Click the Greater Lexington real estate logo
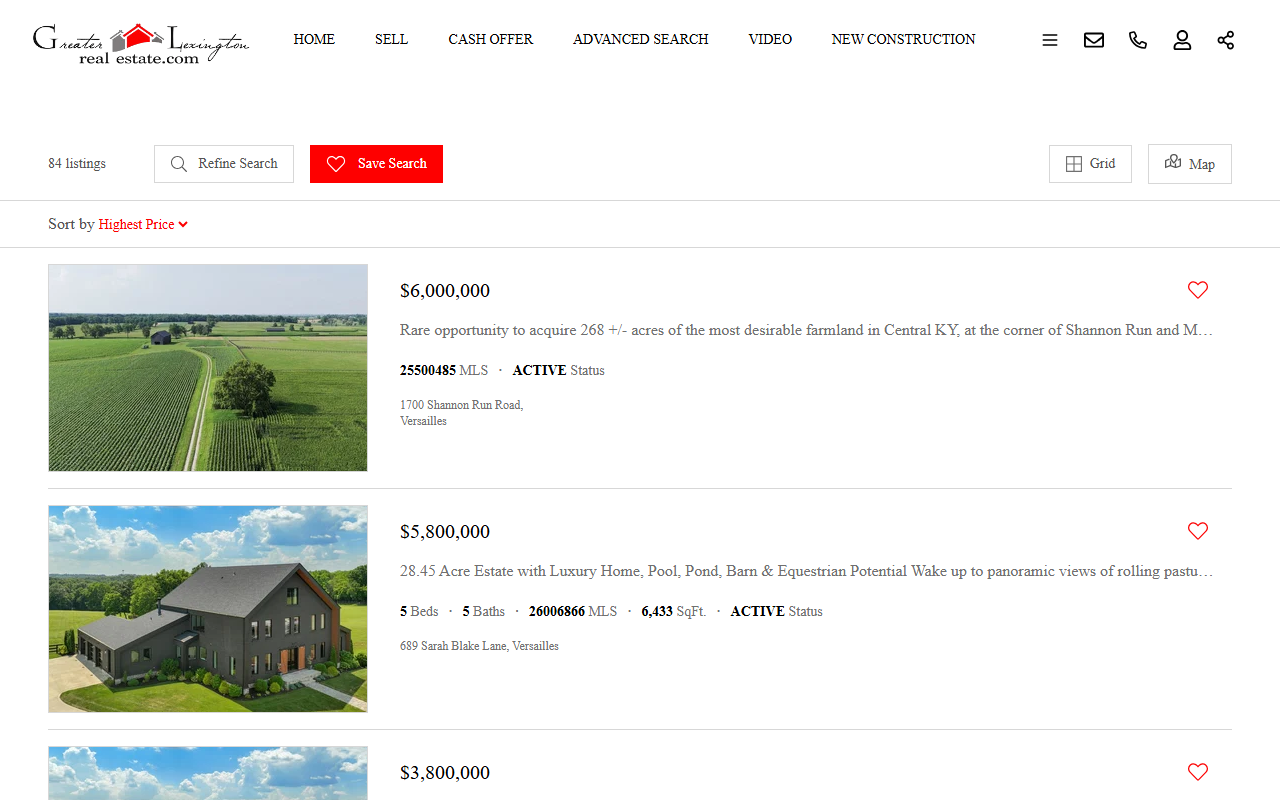 140,43
